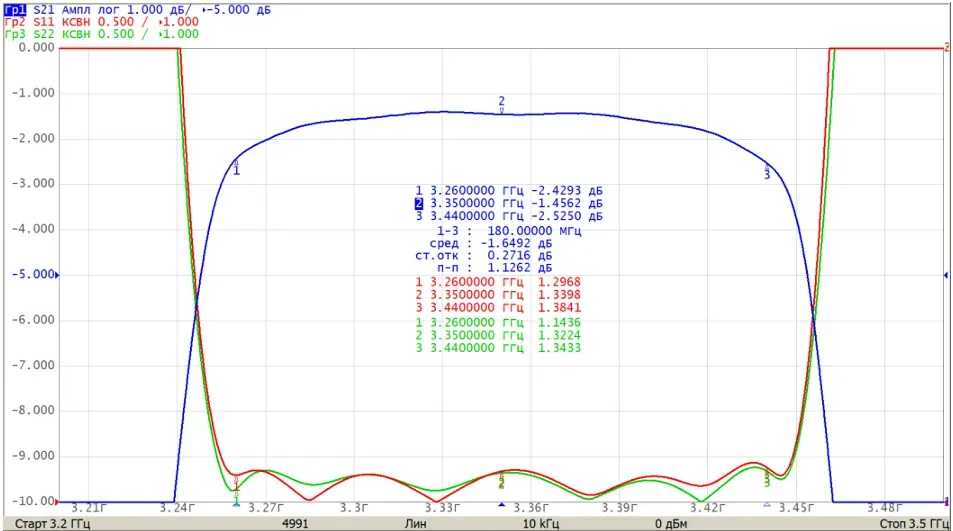Click the blue reference level triangle at -5.000
953x531 pixels.
pos(57,275)
